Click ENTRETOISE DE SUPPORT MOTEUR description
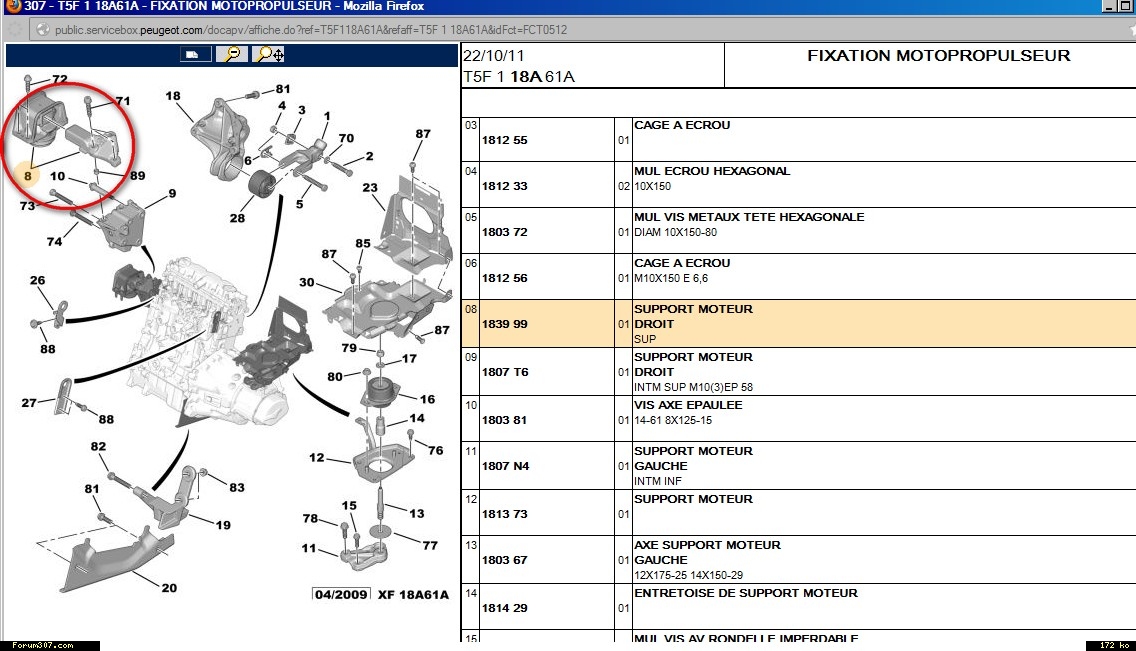 pos(746,592)
